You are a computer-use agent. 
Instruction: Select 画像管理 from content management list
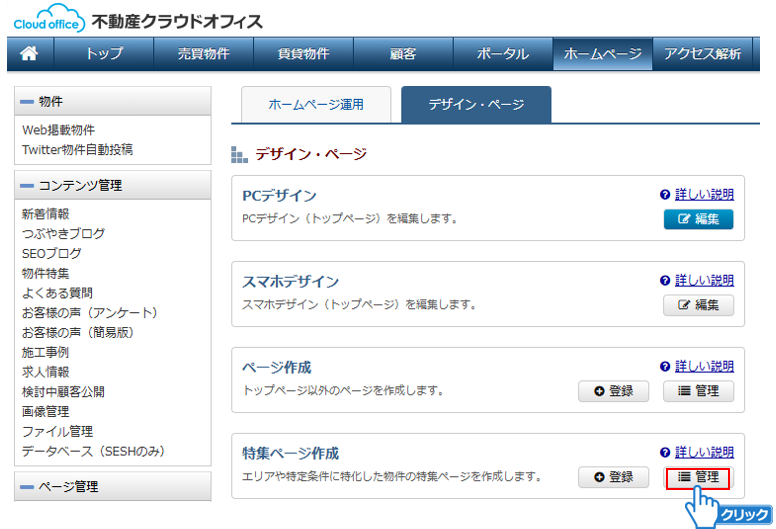pyautogui.click(x=48, y=411)
